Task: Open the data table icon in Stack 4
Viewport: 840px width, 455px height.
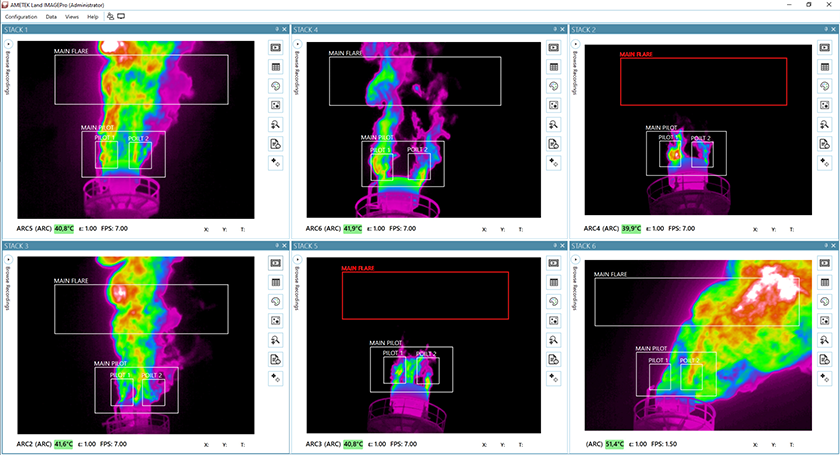Action: pos(554,66)
